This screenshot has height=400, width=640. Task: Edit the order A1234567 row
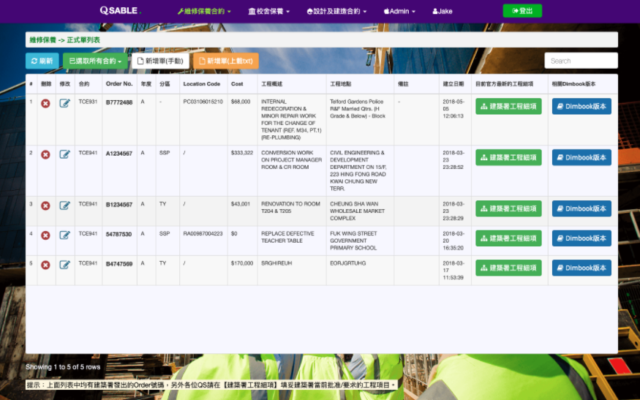[x=64, y=154]
